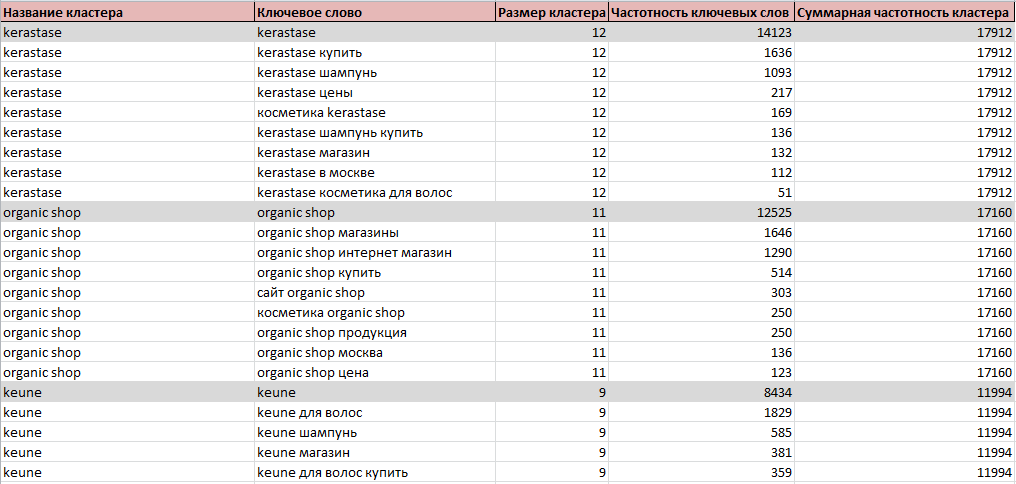
Task: Click the cell 'косметика kerastase'
Action: 375,113
